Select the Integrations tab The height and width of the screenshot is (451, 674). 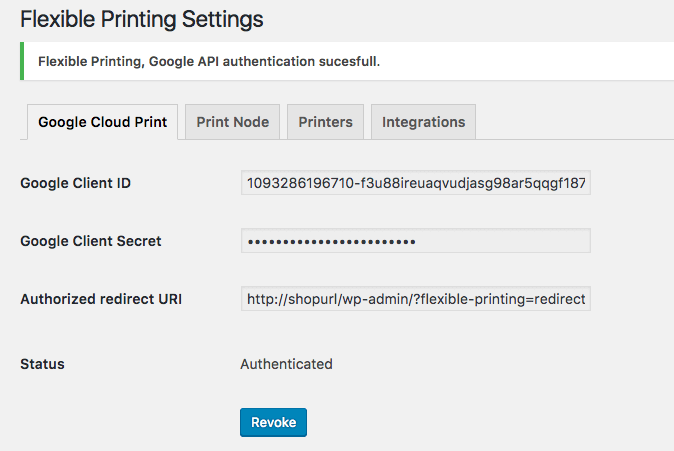click(x=423, y=122)
